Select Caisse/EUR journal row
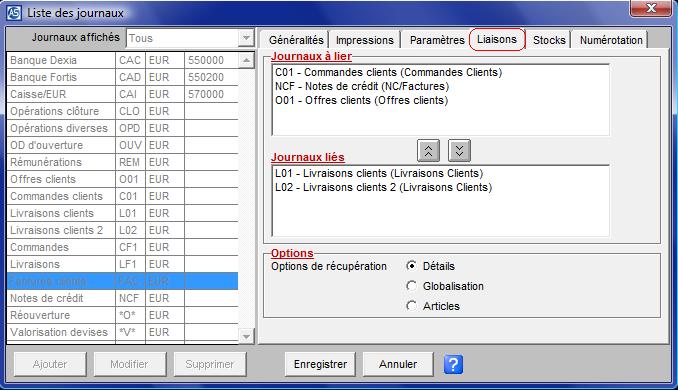Image resolution: width=678 pixels, height=390 pixels. (122, 94)
